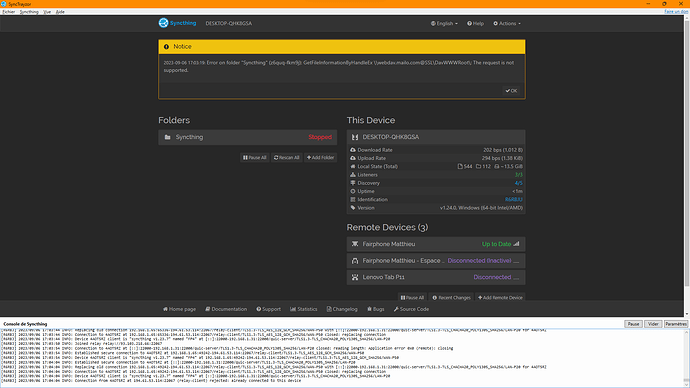Open the Documentation footer link
Image resolution: width=690 pixels, height=388 pixels.
pyautogui.click(x=226, y=309)
